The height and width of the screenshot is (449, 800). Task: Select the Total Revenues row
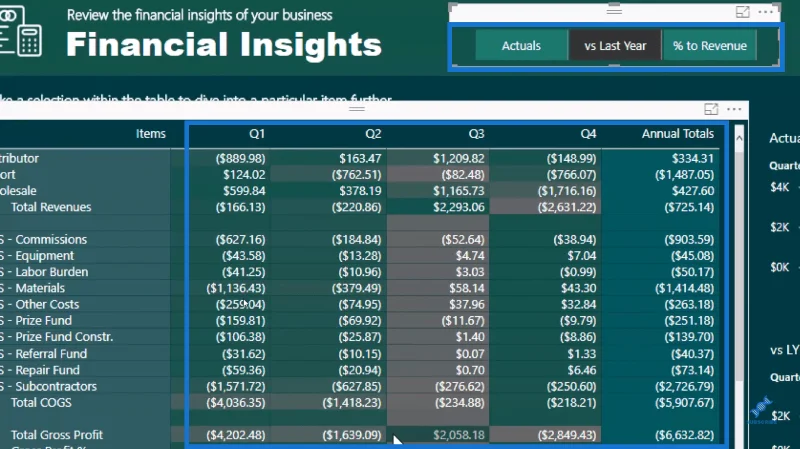pos(357,207)
